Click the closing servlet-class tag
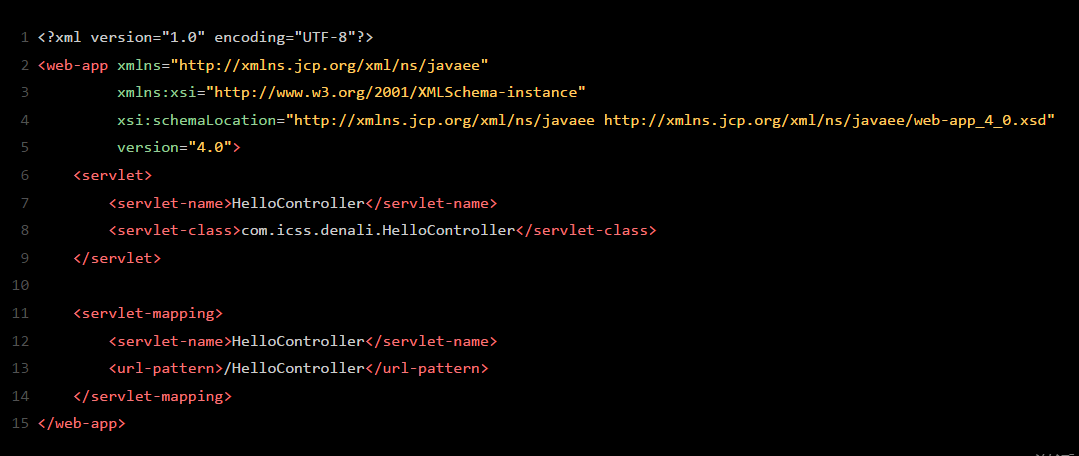Image resolution: width=1079 pixels, height=456 pixels. click(x=586, y=231)
